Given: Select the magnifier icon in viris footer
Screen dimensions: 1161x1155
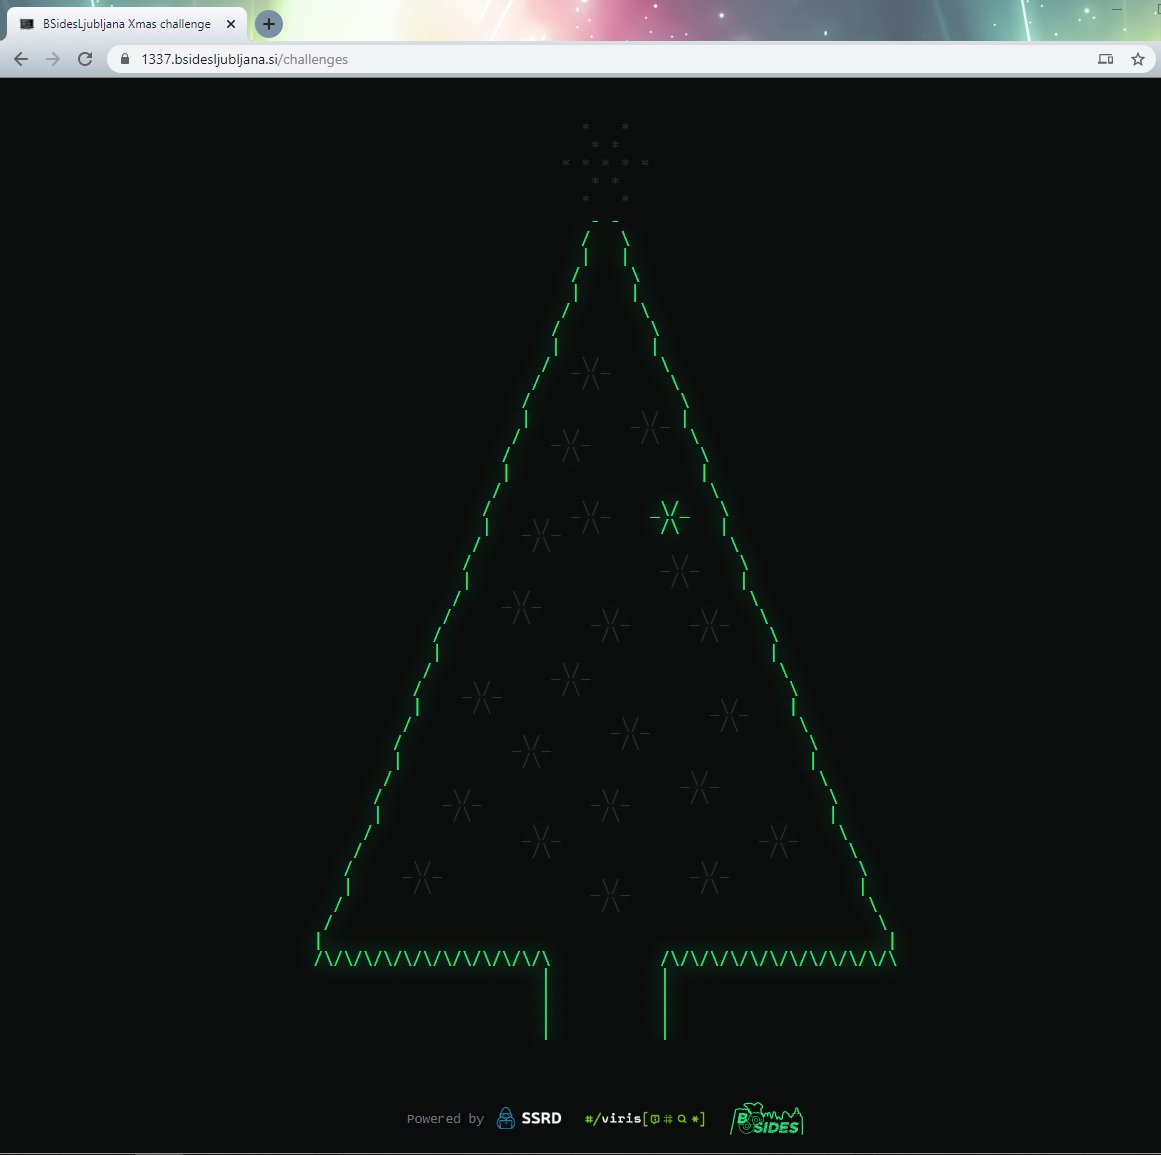Looking at the screenshot, I should 682,1119.
